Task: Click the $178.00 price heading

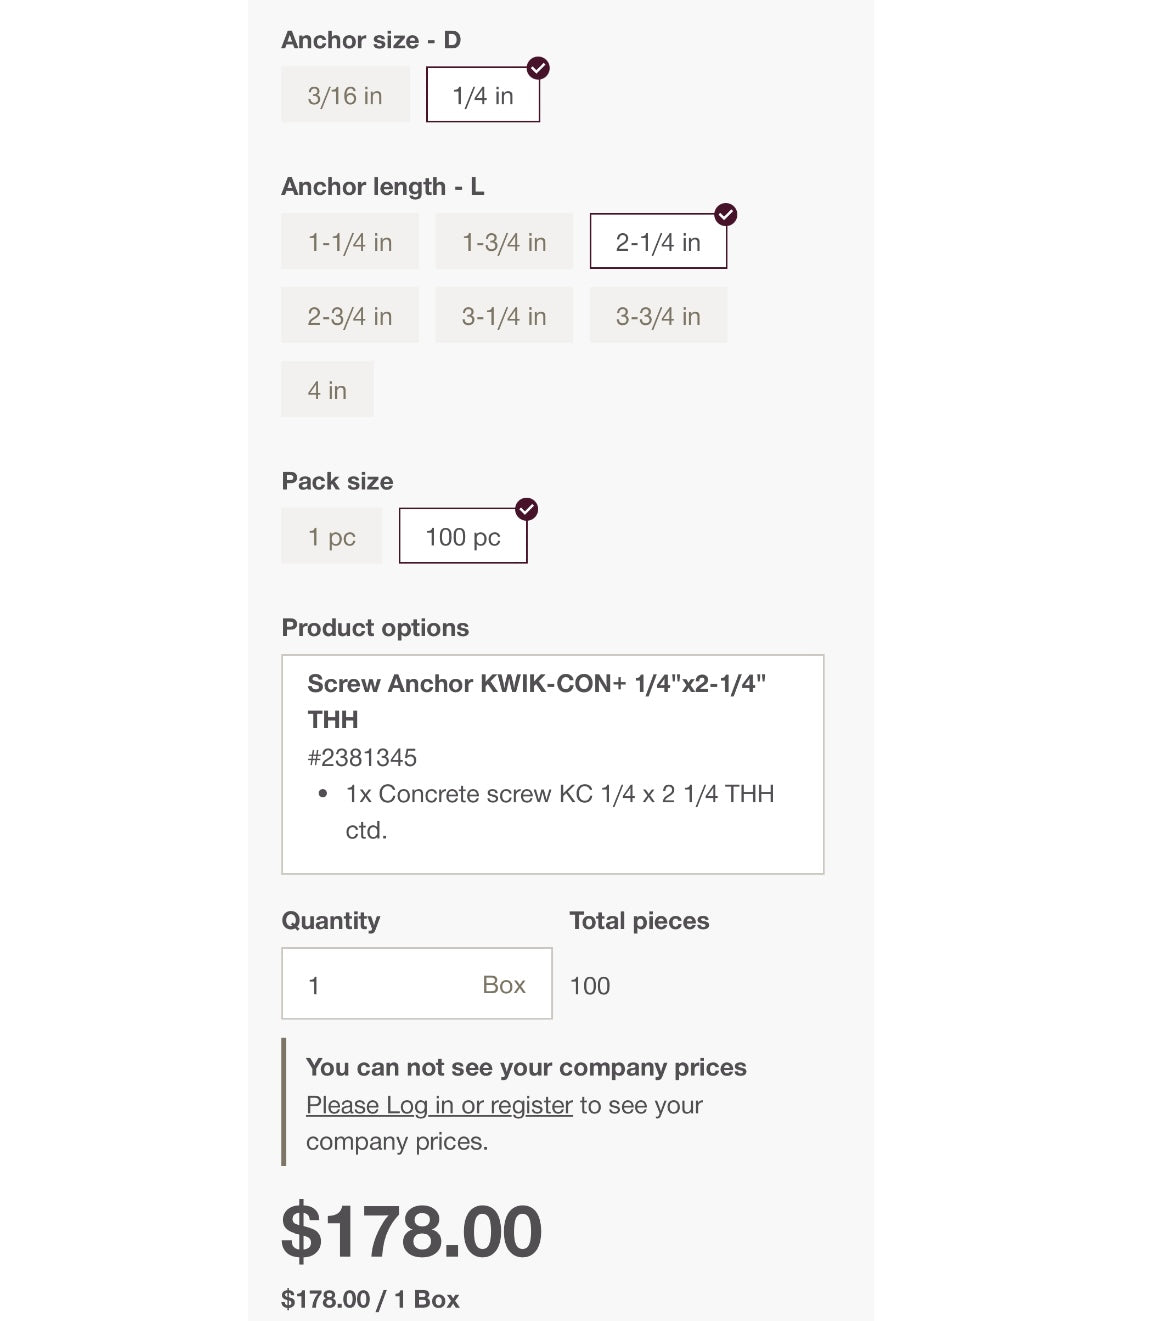Action: 411,1231
